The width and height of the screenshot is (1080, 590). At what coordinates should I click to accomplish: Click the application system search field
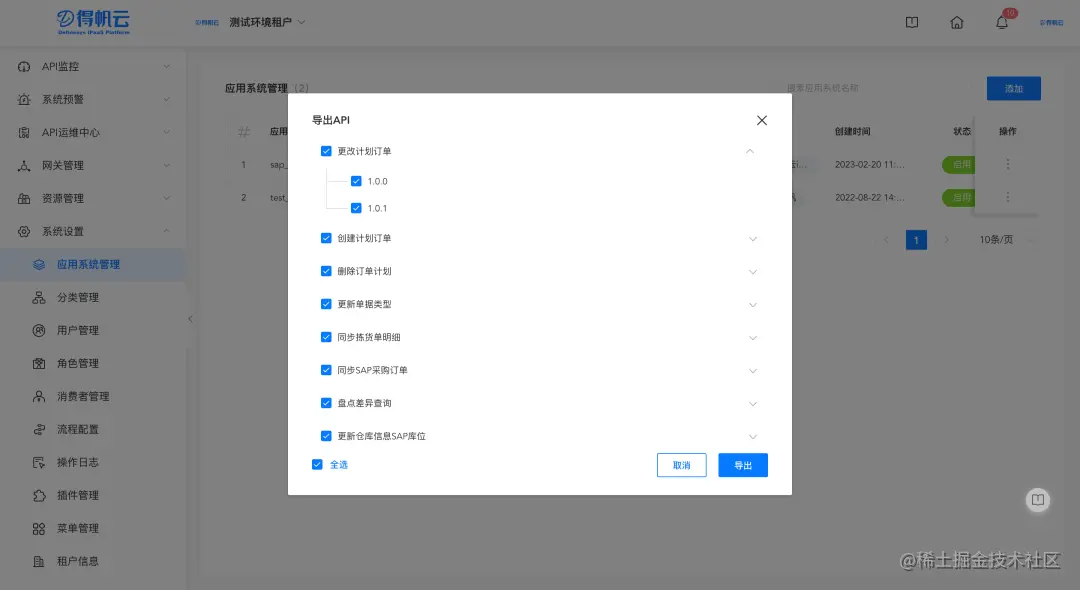875,88
